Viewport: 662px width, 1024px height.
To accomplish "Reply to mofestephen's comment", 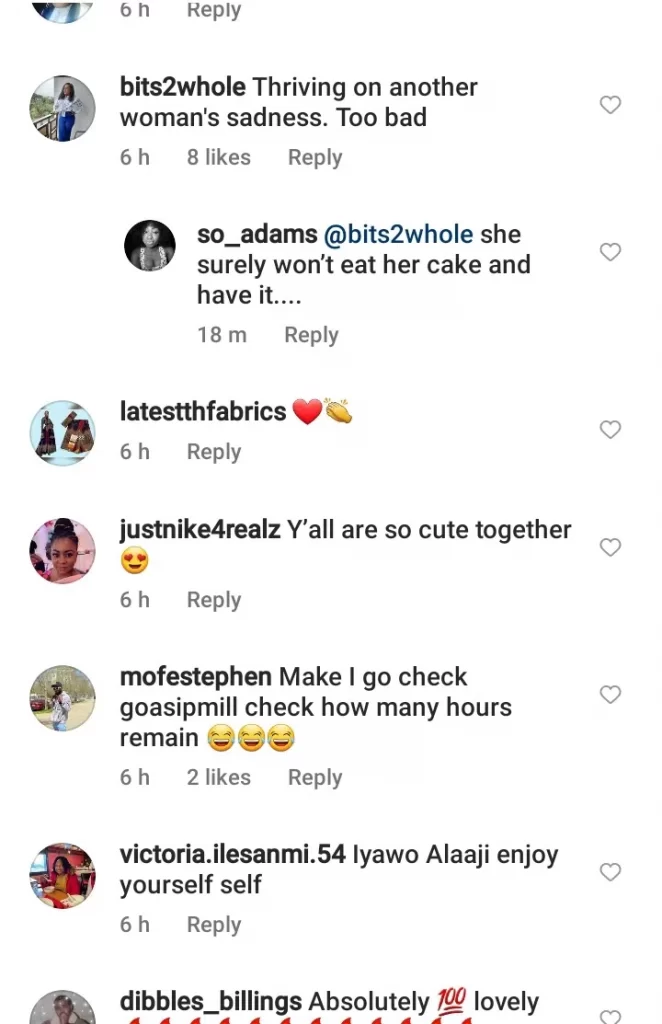I will tap(314, 778).
